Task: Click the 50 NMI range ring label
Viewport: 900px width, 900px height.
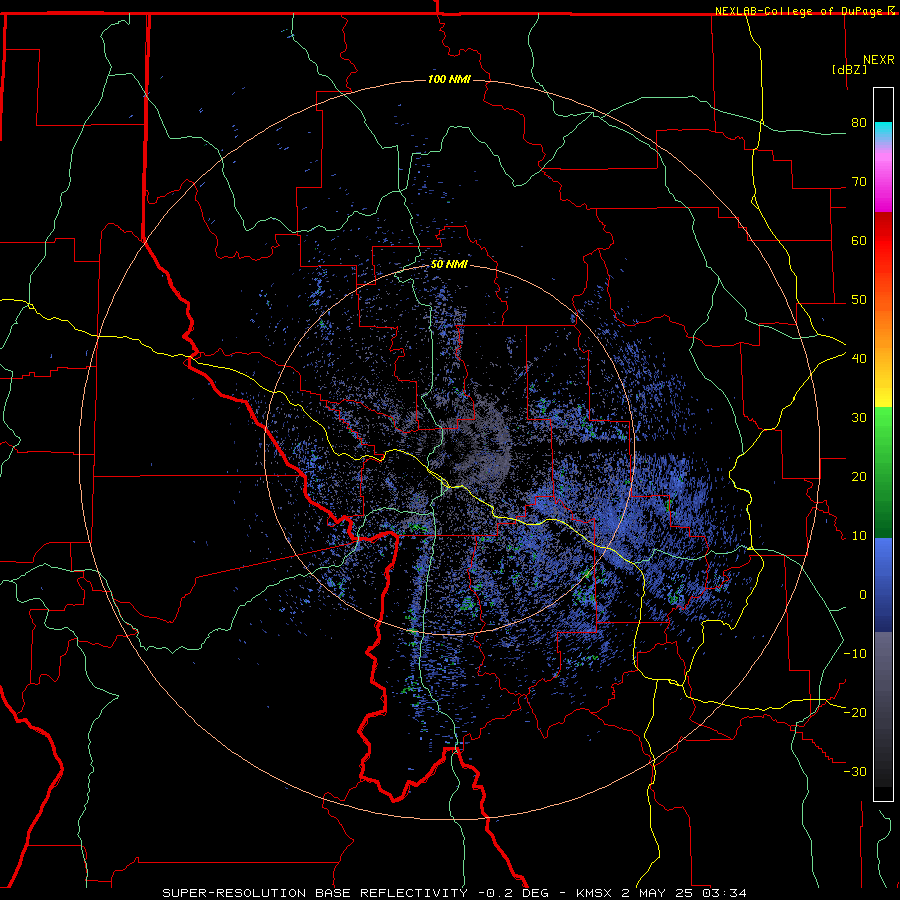Action: pyautogui.click(x=449, y=265)
